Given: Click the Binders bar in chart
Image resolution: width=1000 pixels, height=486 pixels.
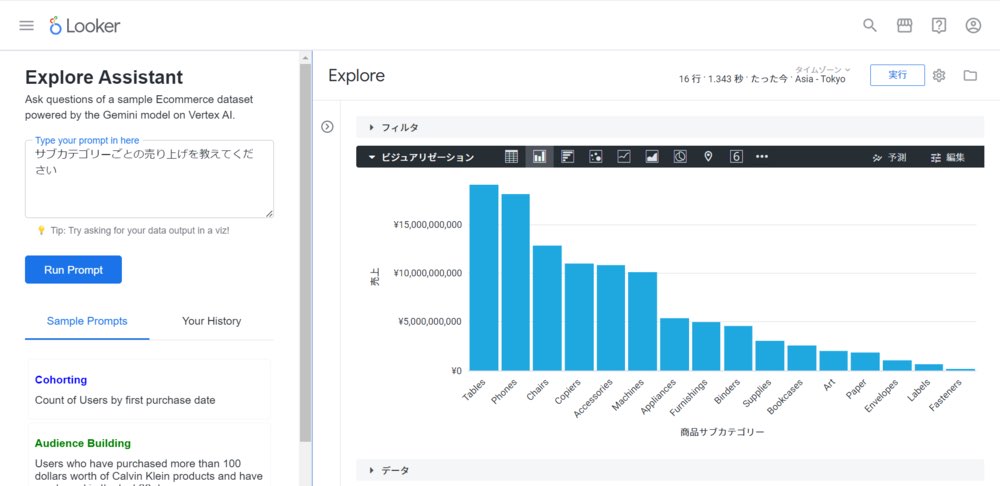Looking at the screenshot, I should point(738,348).
